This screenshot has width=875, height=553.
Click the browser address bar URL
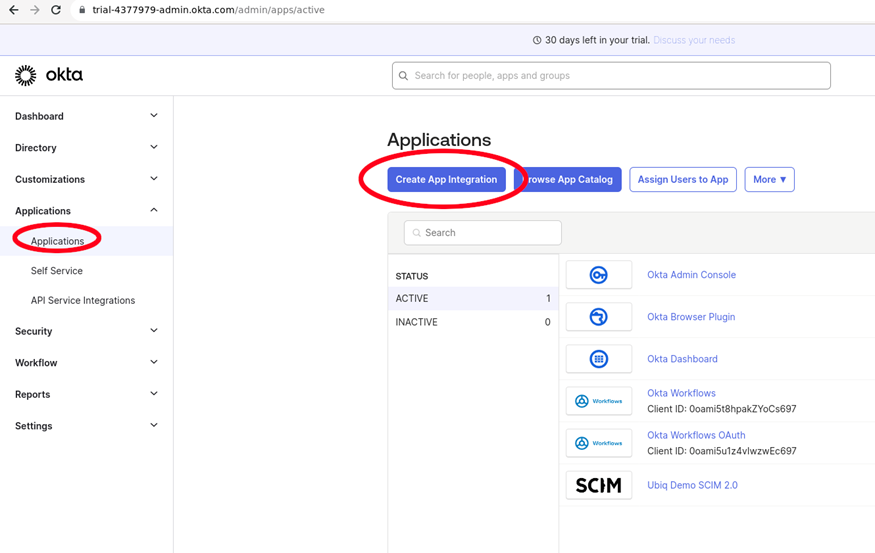pyautogui.click(x=208, y=10)
